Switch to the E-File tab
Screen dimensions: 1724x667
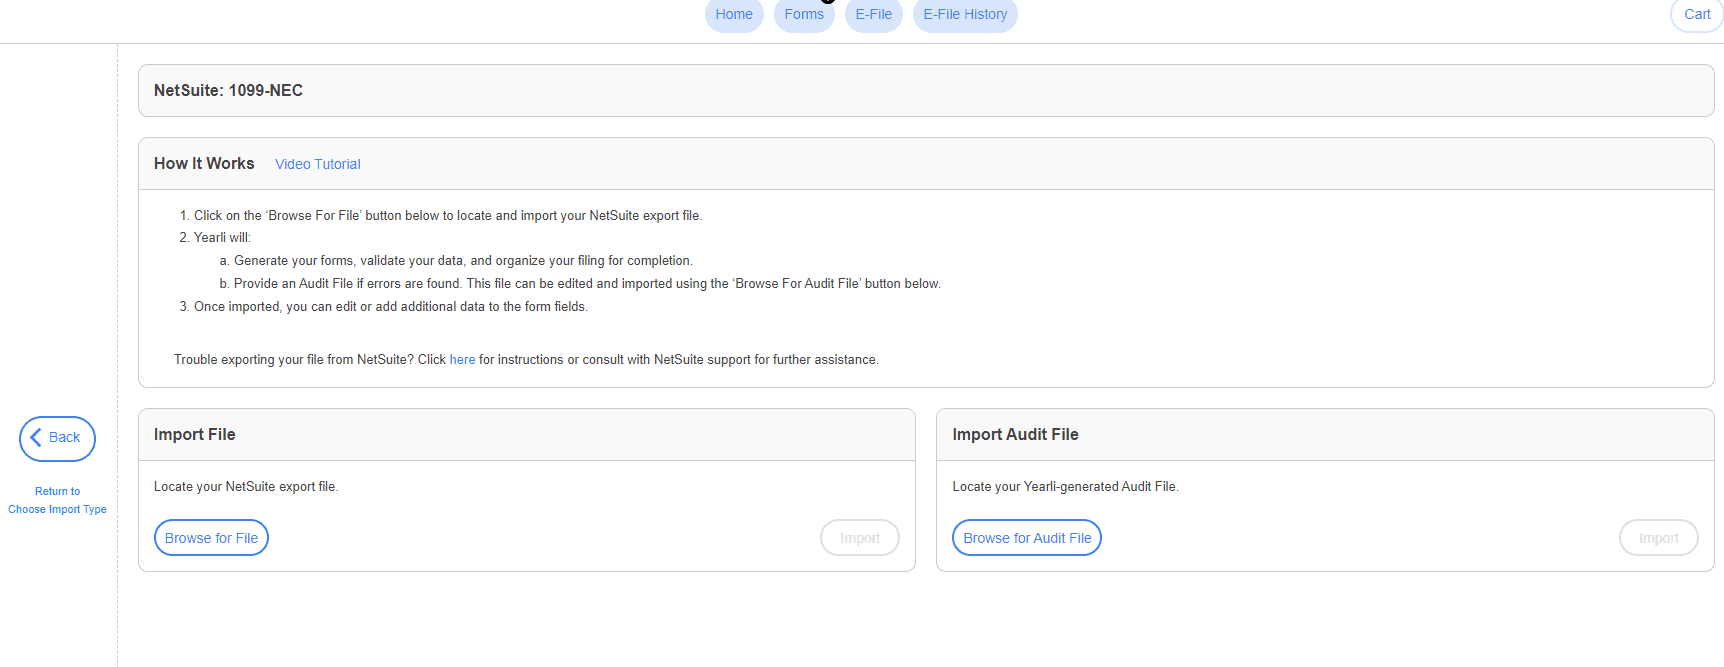(874, 15)
